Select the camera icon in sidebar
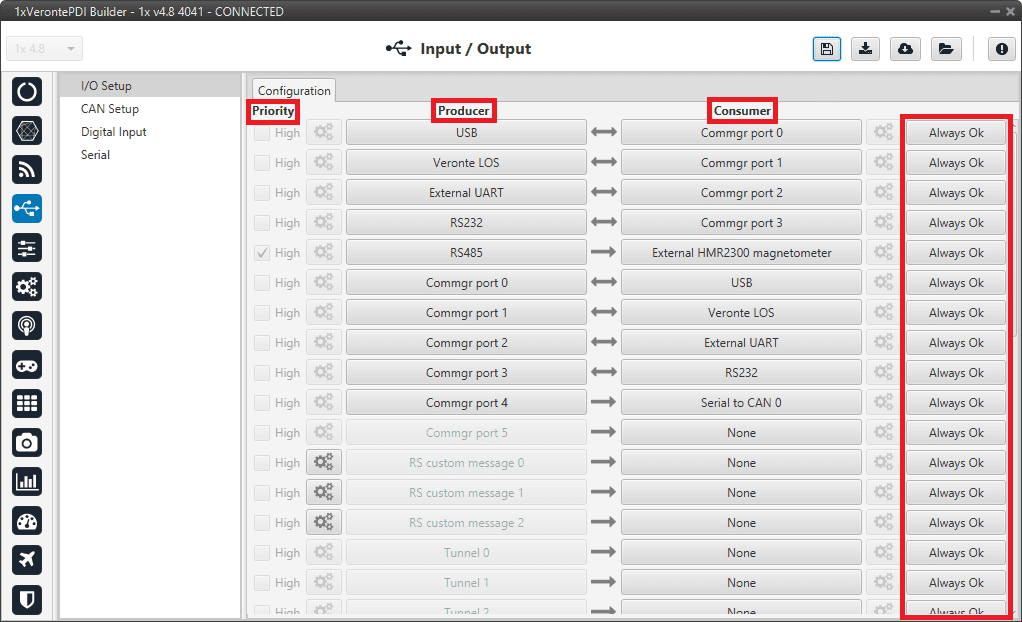 click(27, 442)
